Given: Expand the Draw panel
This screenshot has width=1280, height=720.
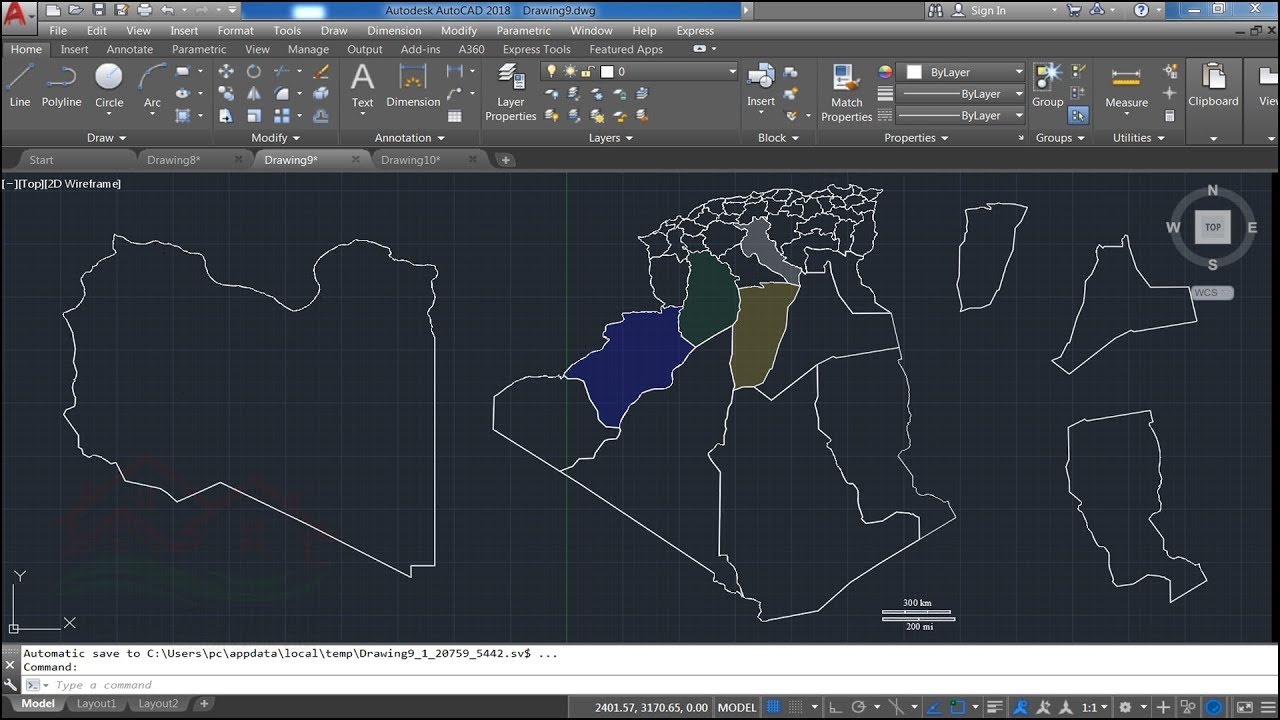Looking at the screenshot, I should 107,138.
